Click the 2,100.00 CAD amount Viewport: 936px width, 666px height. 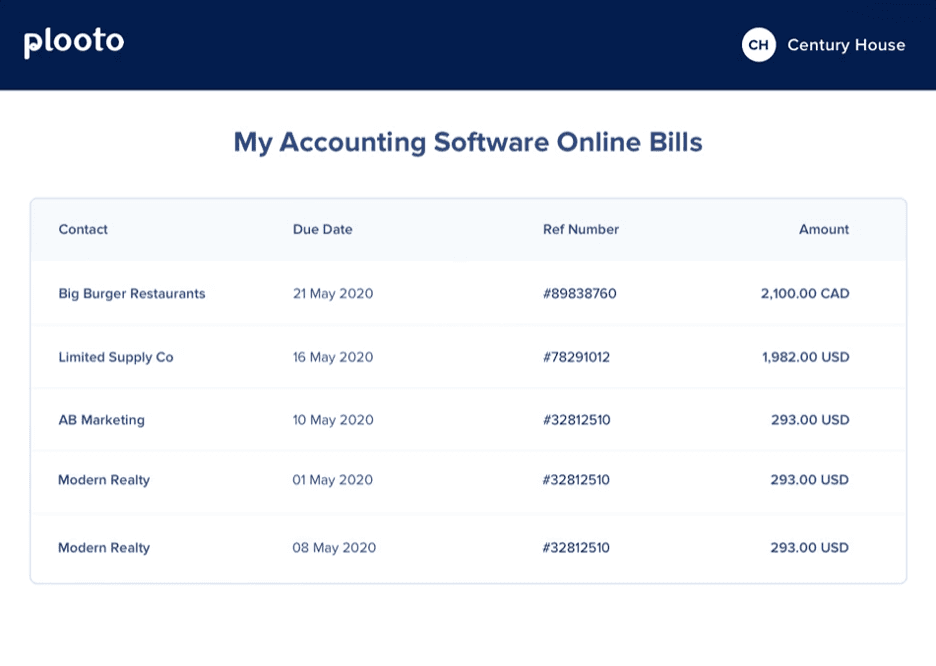point(804,294)
